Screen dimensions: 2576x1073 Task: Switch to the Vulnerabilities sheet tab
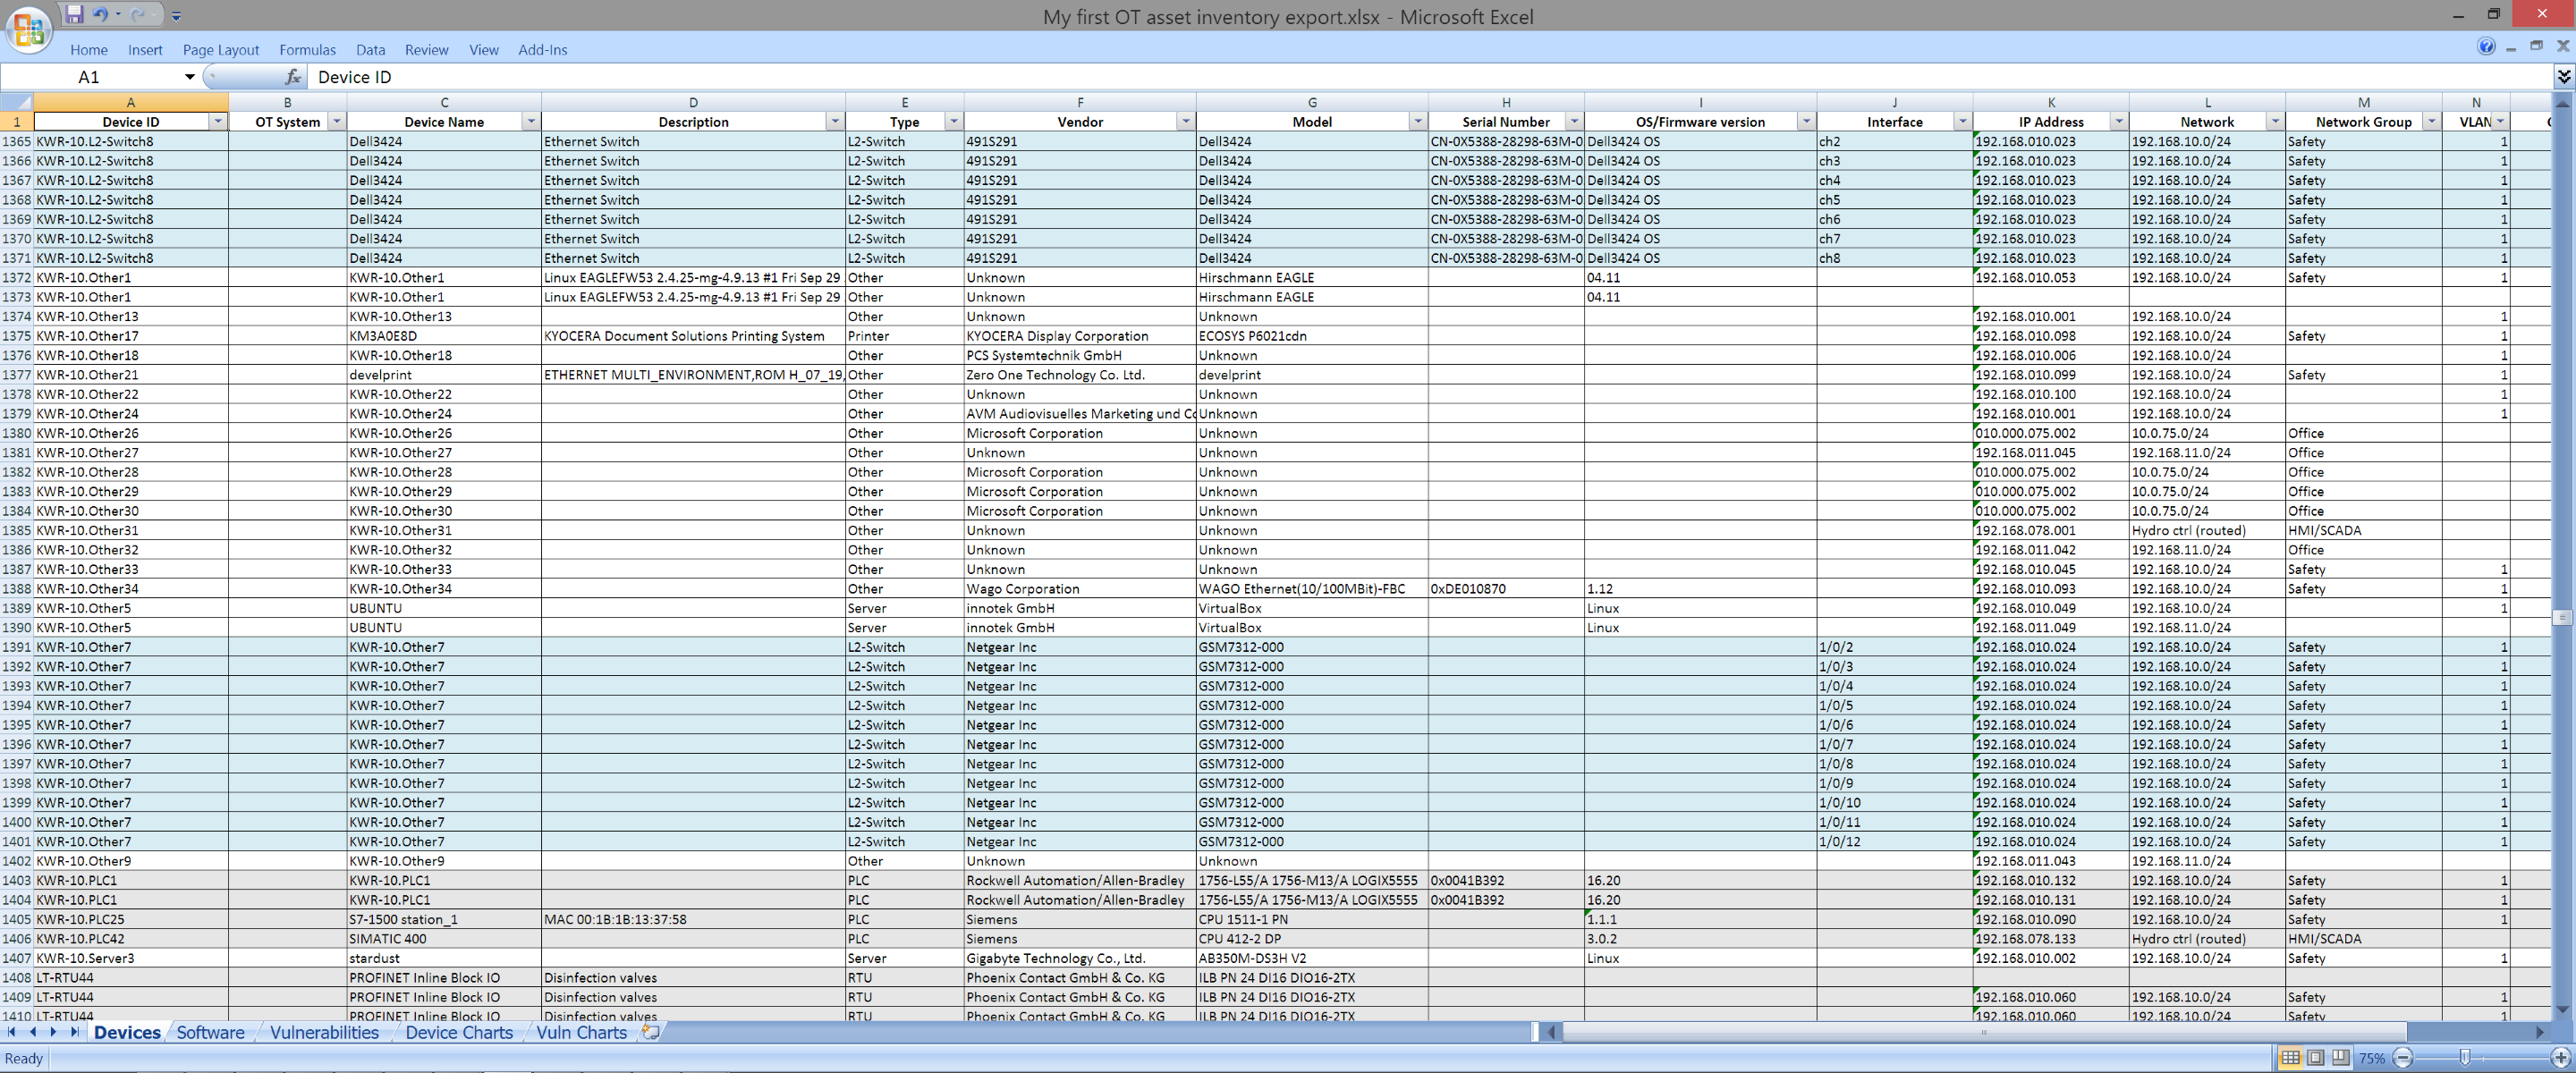324,1032
